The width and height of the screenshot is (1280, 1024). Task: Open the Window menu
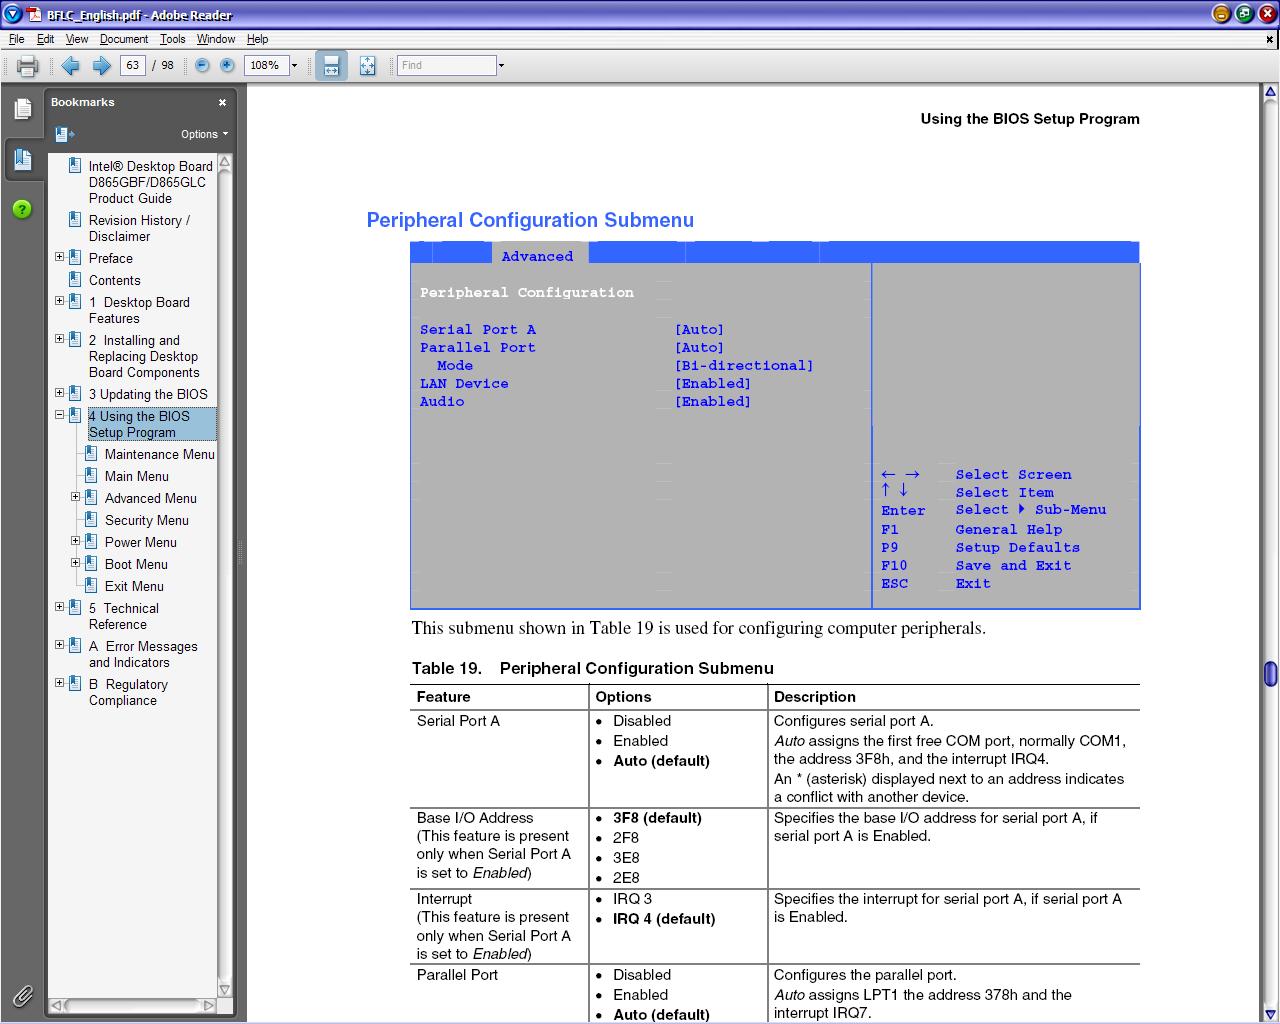[x=216, y=39]
